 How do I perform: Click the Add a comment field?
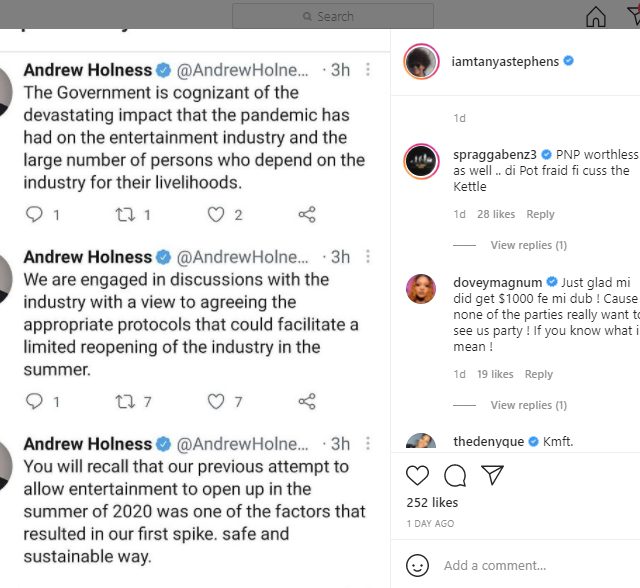coord(530,565)
